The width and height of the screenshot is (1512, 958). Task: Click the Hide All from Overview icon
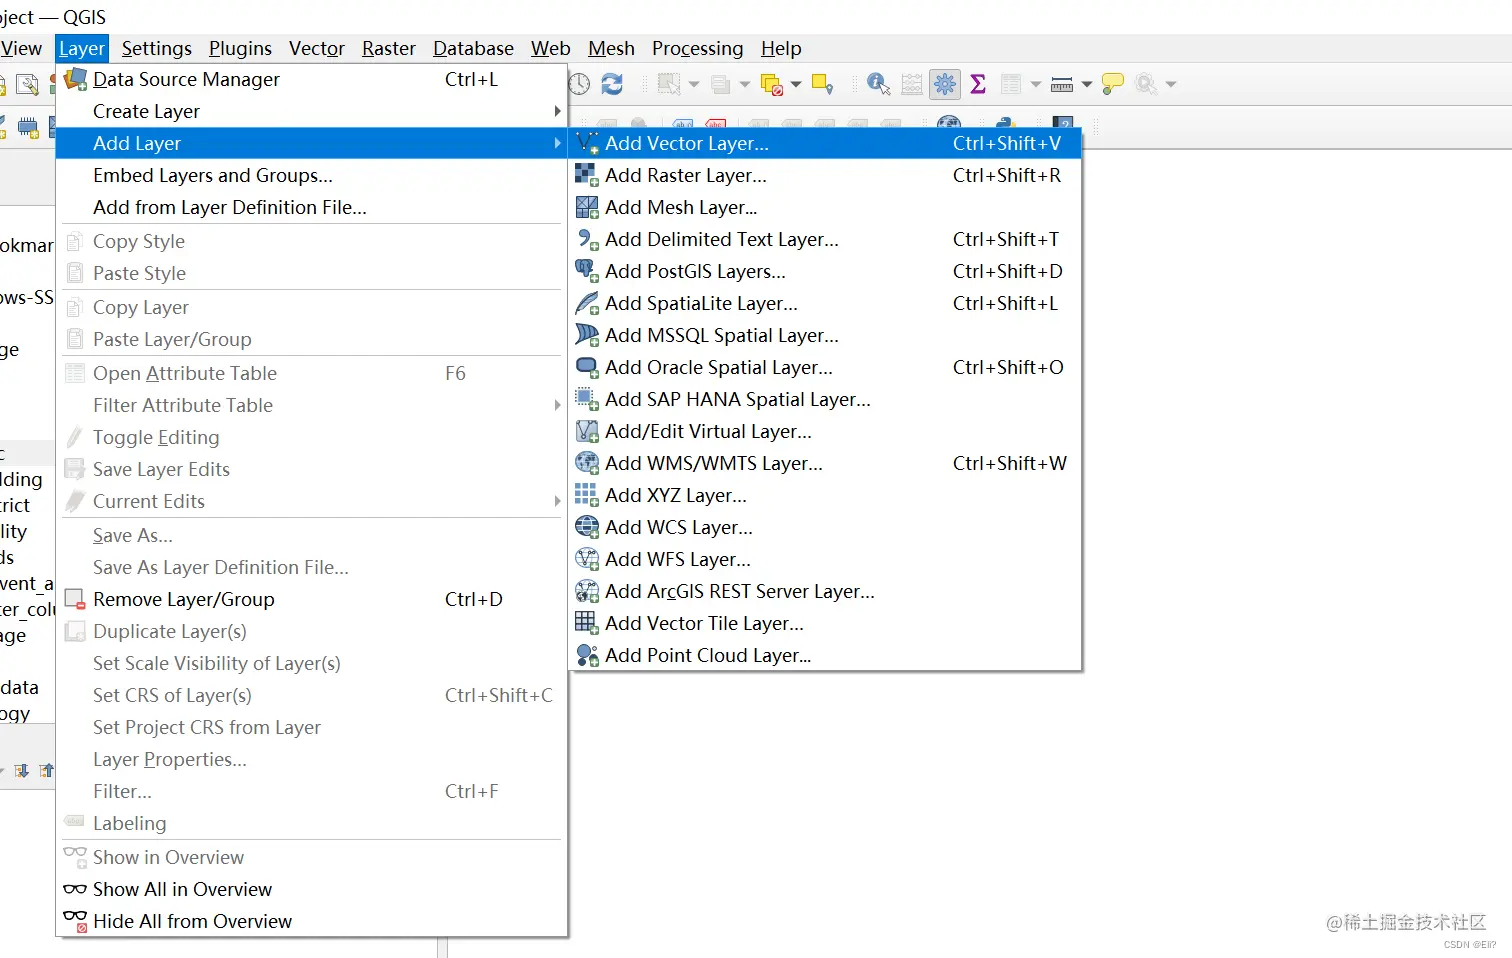click(75, 921)
